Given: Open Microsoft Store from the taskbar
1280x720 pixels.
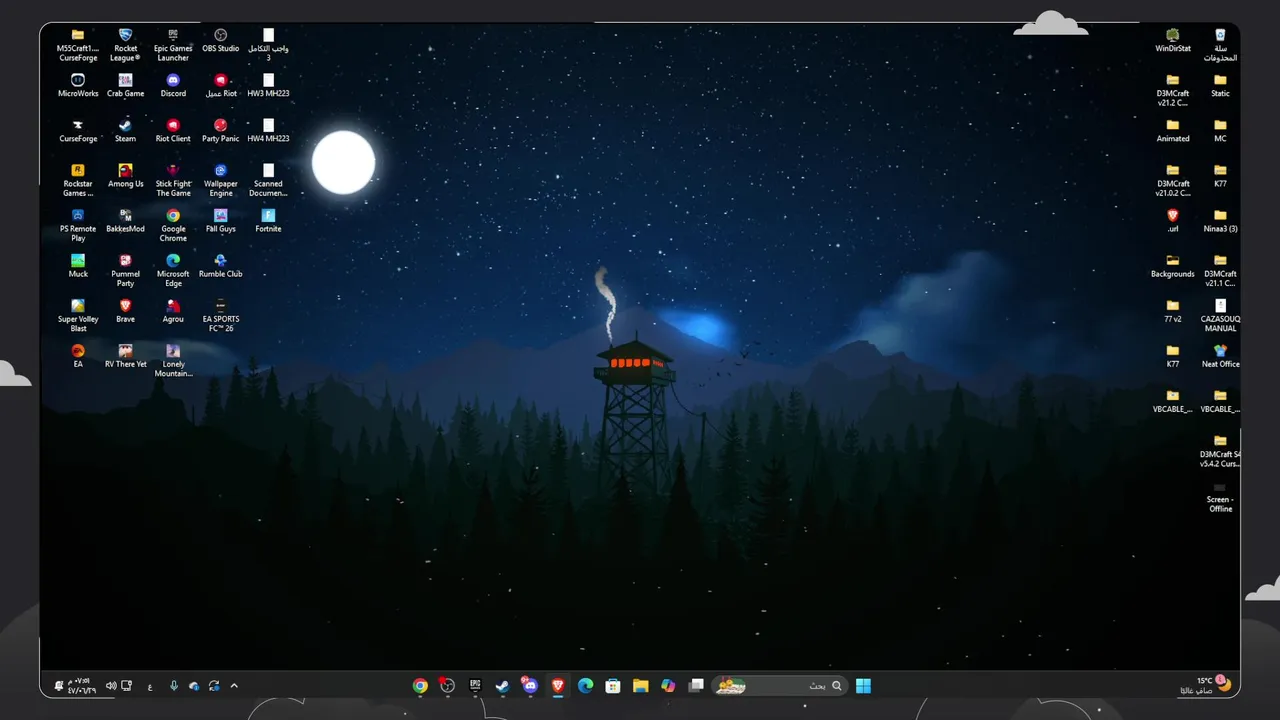Looking at the screenshot, I should (613, 686).
